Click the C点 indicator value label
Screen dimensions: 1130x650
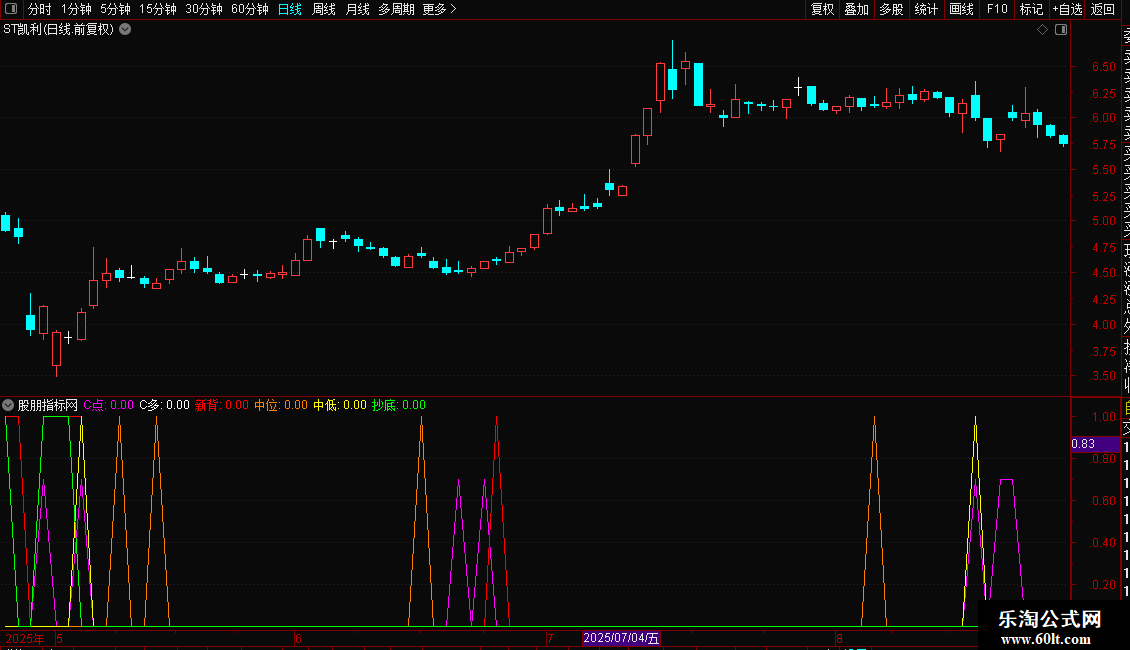click(108, 405)
